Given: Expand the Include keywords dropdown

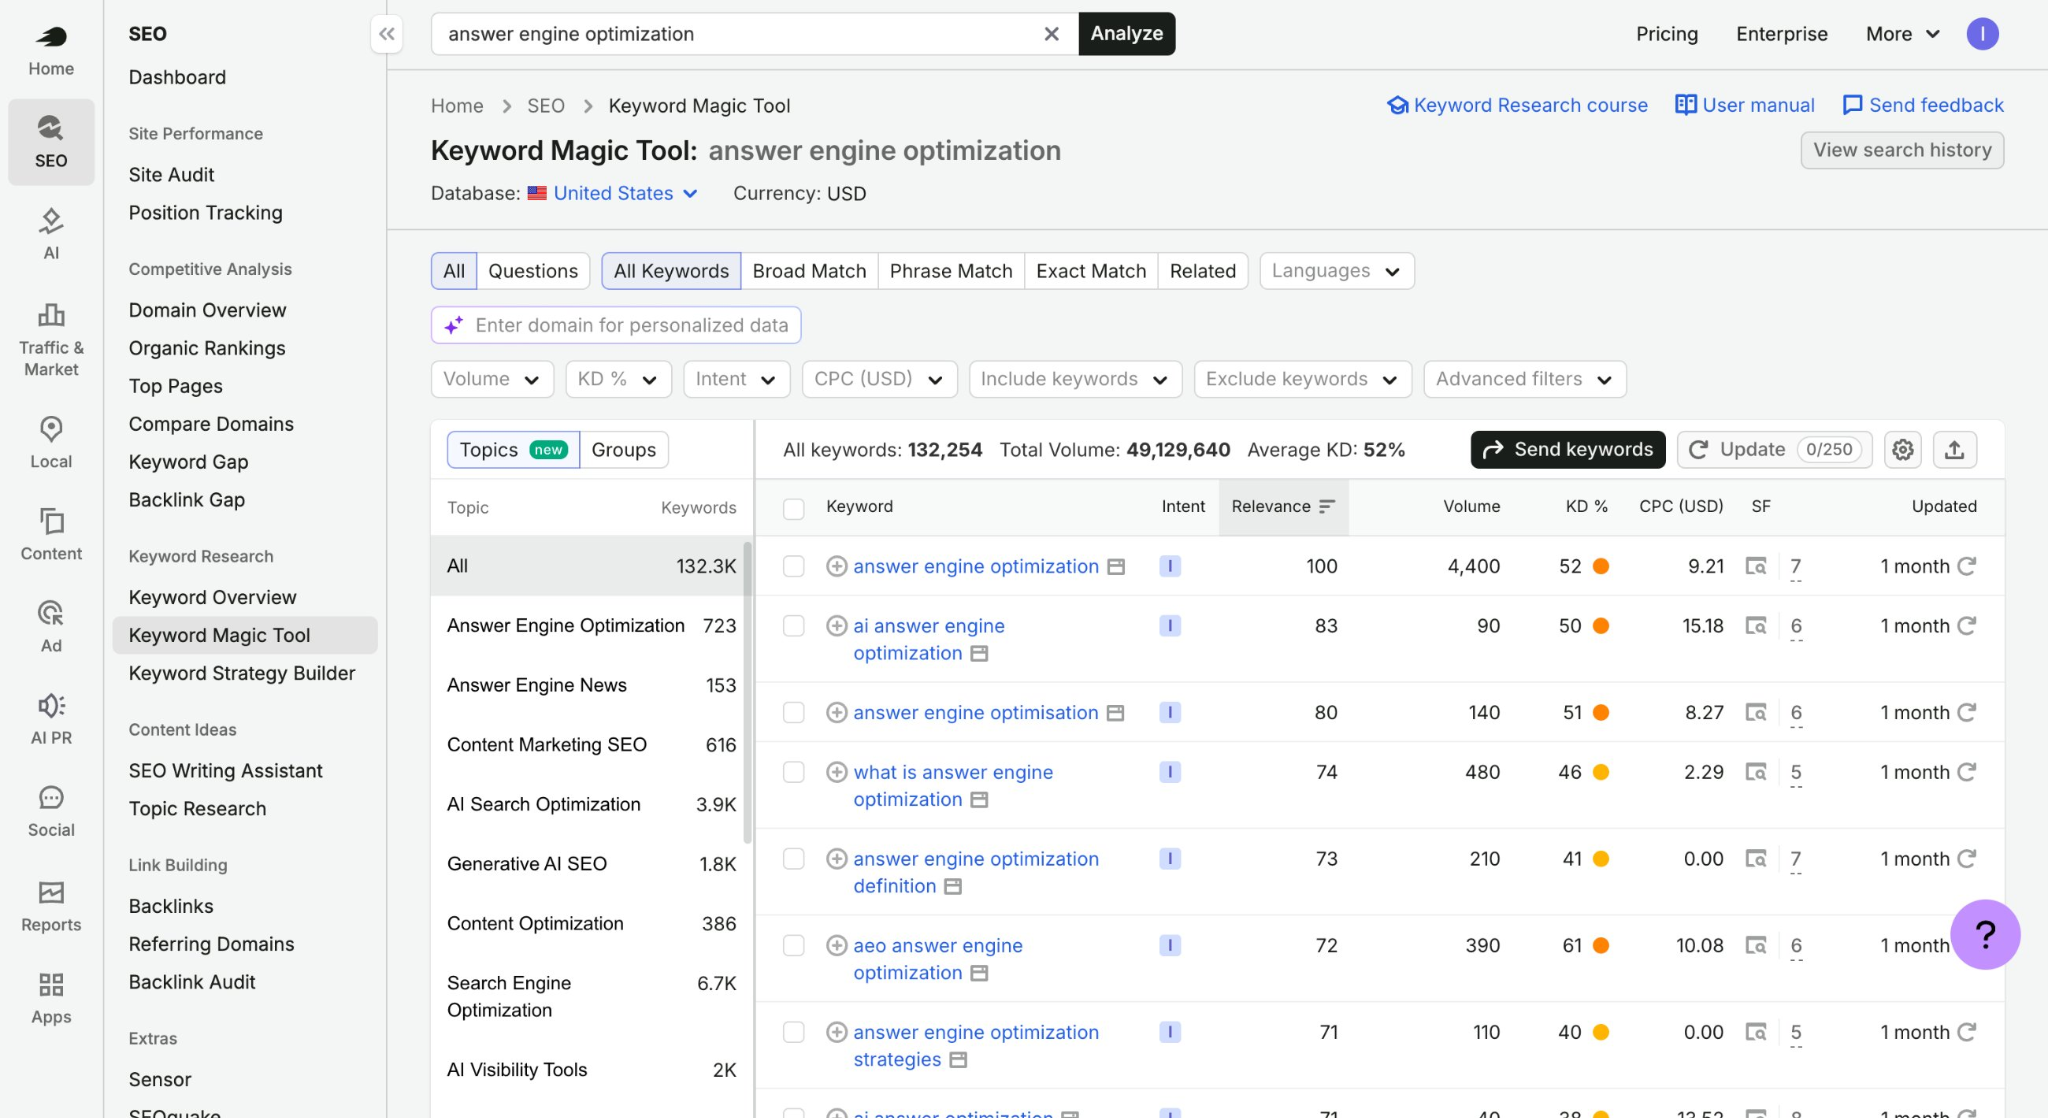Looking at the screenshot, I should point(1075,379).
